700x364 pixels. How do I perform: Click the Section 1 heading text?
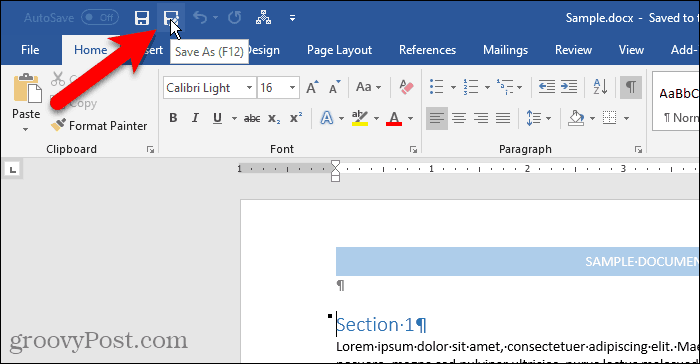pos(381,325)
